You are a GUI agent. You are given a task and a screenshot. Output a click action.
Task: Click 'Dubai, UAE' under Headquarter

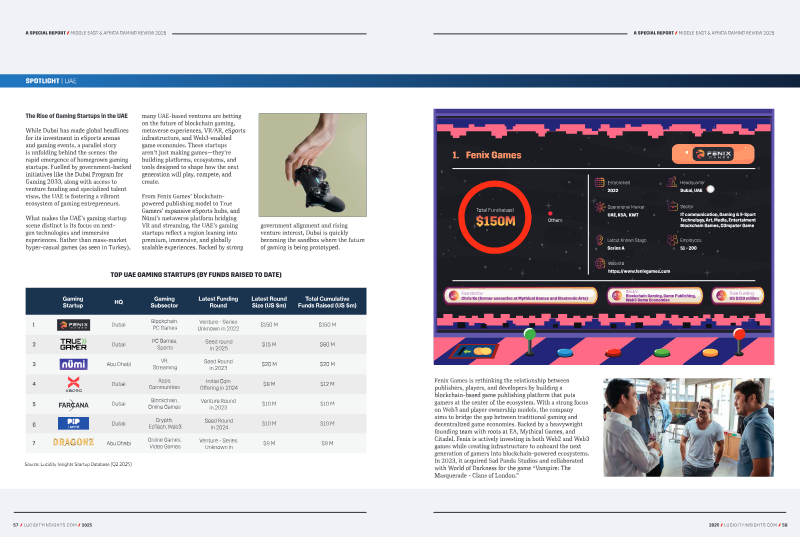coord(691,190)
